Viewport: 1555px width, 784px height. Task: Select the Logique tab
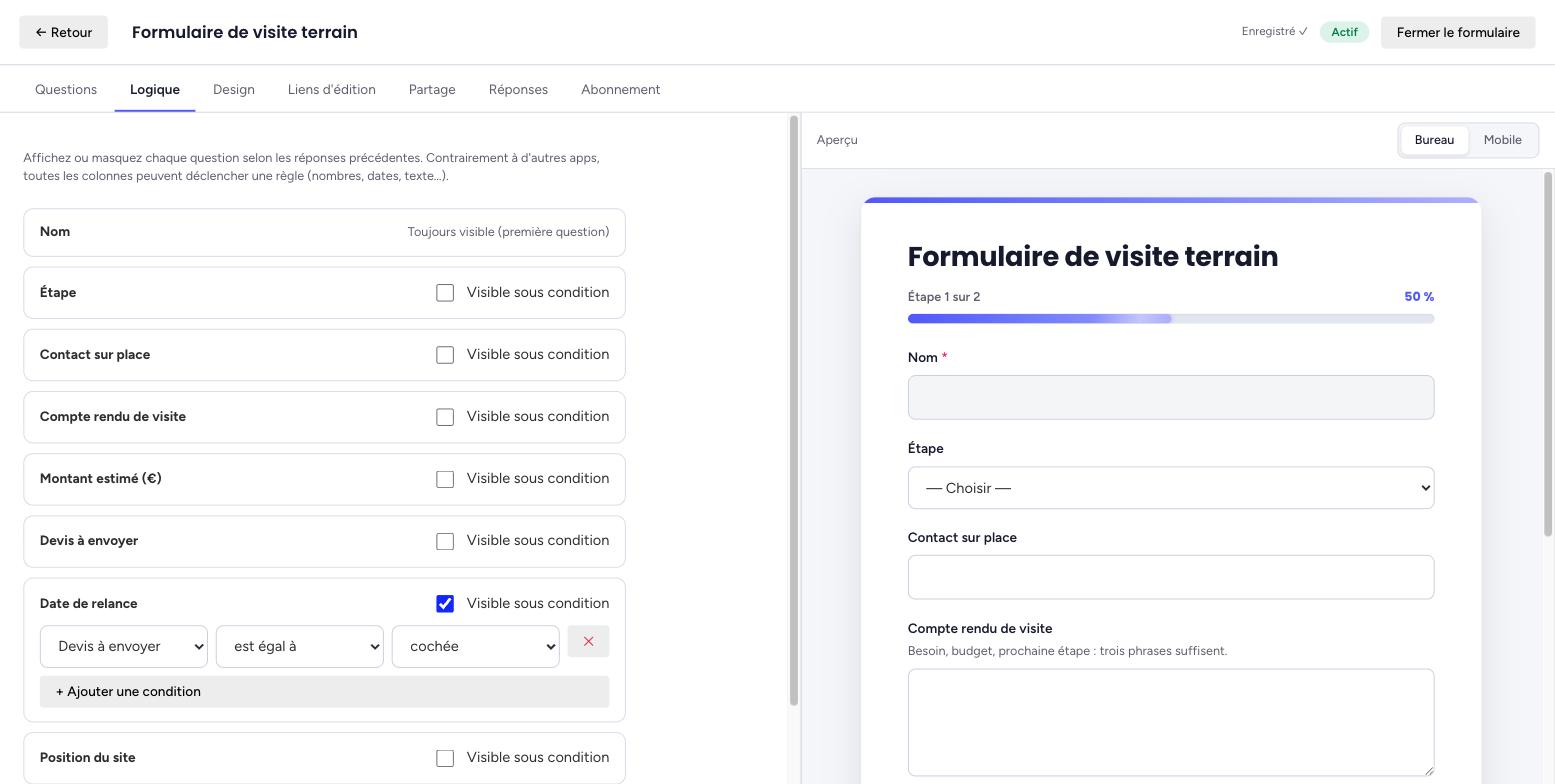[x=155, y=90]
